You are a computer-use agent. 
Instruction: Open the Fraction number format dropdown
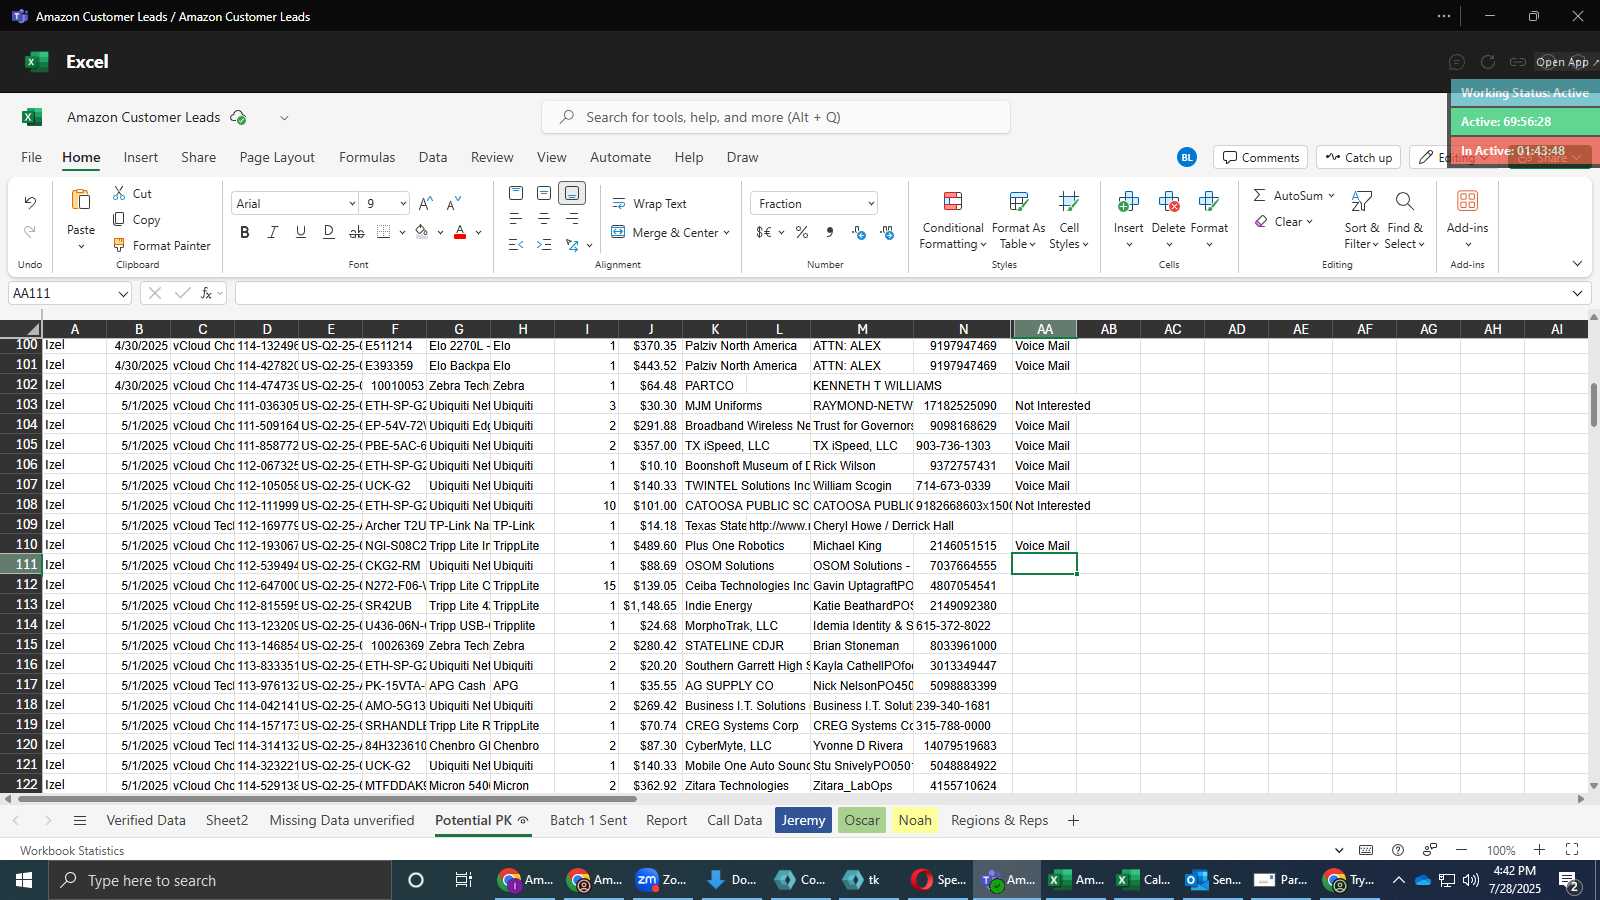pos(871,204)
